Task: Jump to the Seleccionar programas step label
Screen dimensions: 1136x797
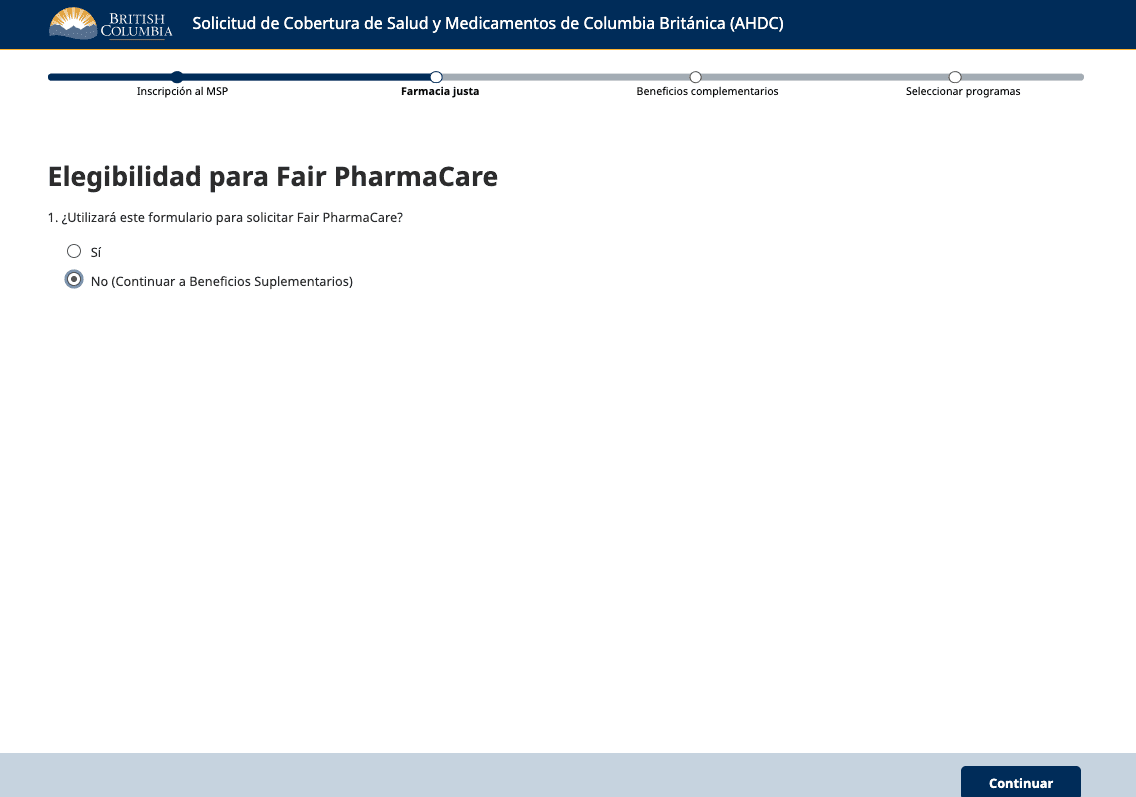Action: point(963,92)
